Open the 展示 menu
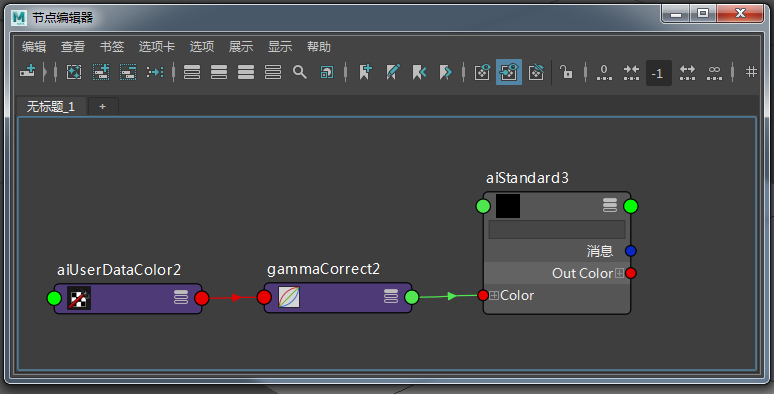This screenshot has height=394, width=774. 241,47
